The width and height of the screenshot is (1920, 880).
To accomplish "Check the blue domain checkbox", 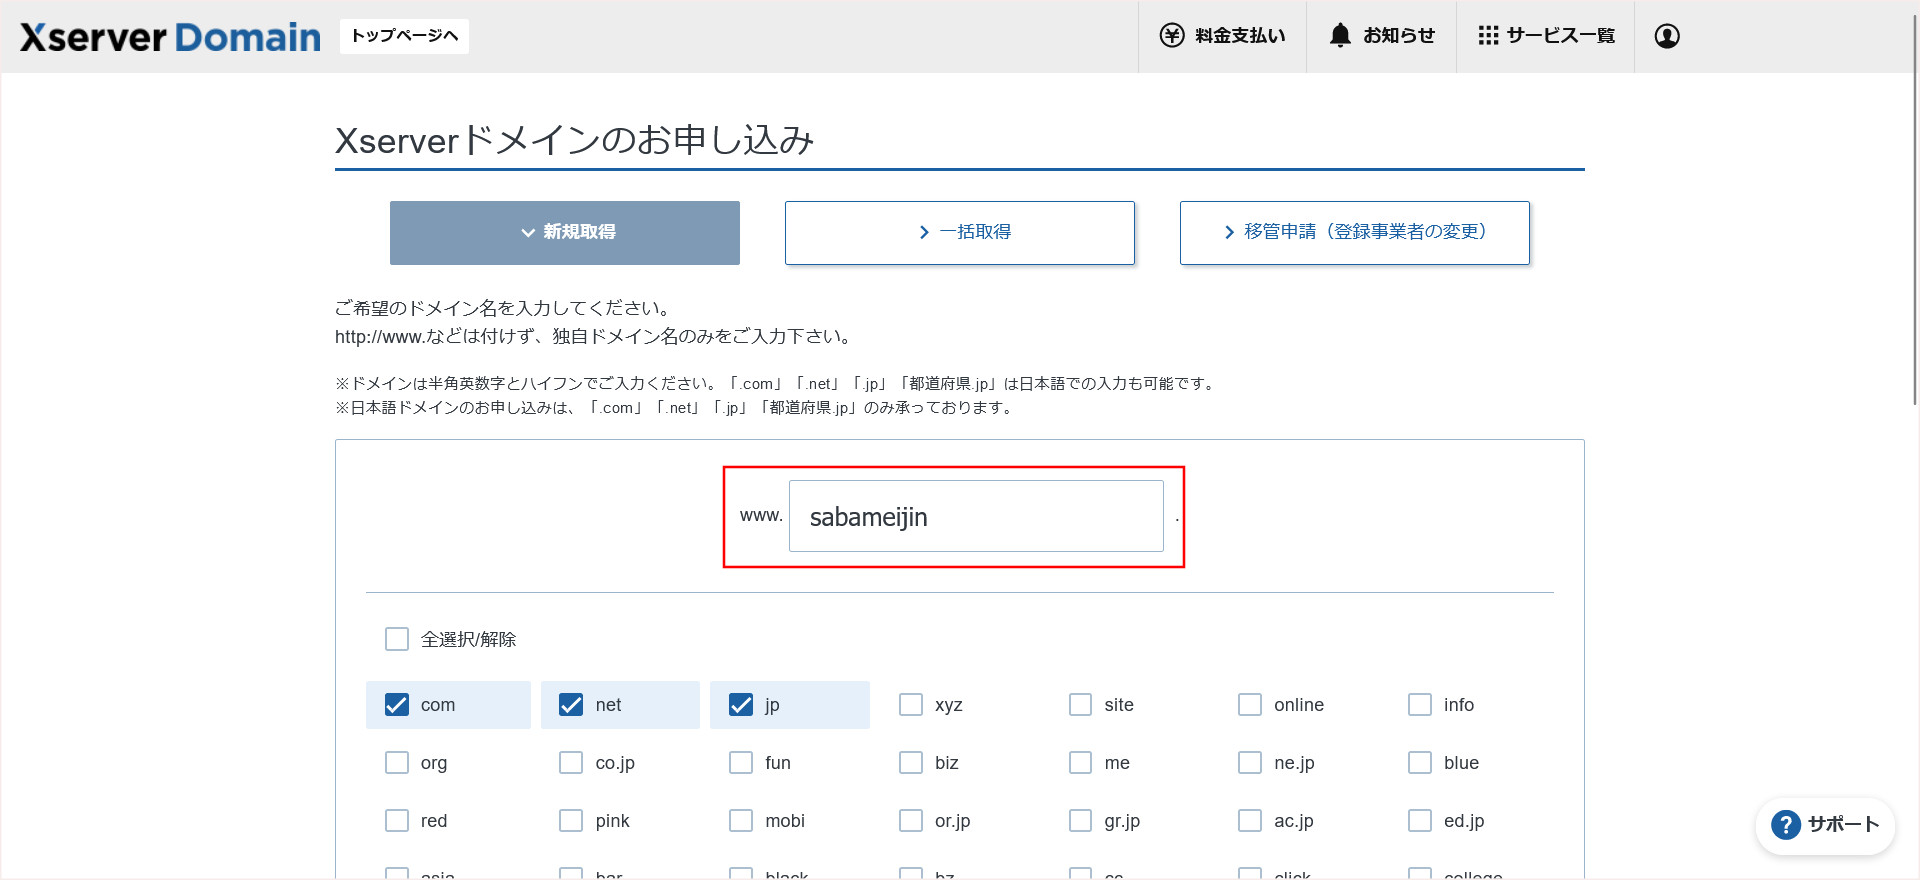I will click(1420, 763).
